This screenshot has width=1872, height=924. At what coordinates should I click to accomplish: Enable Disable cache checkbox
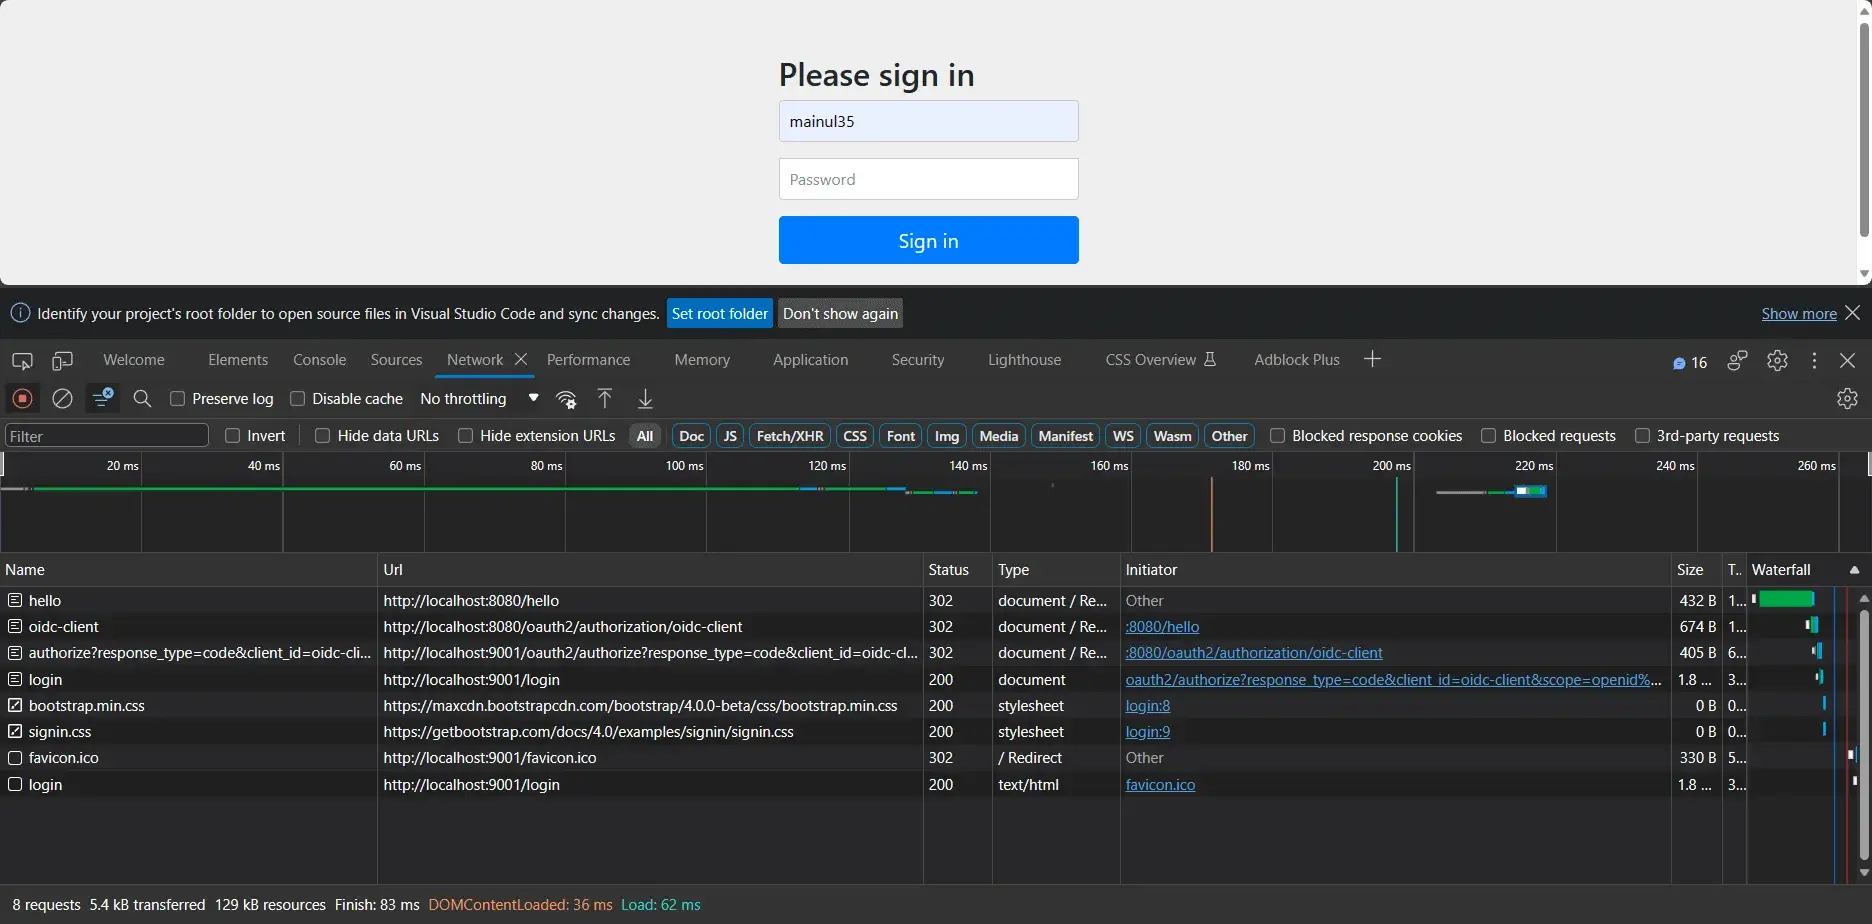297,398
